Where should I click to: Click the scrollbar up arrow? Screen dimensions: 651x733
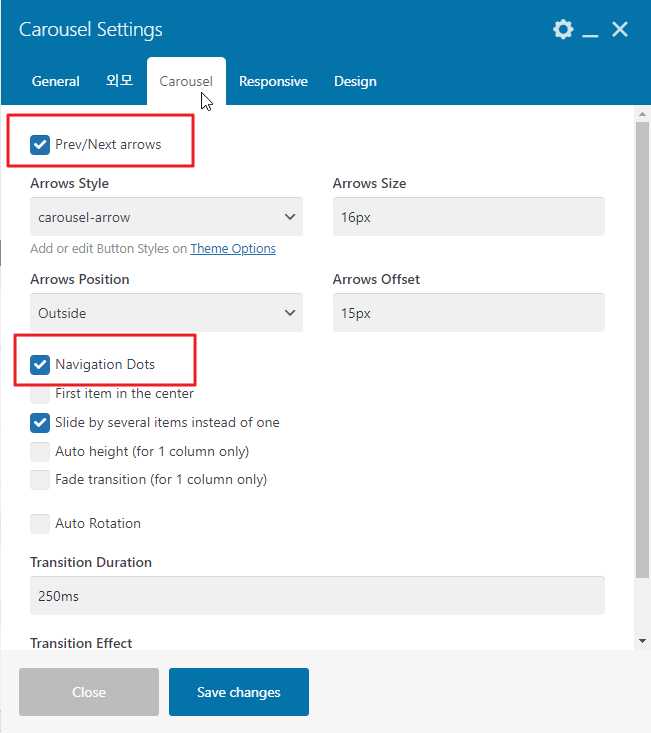pyautogui.click(x=642, y=114)
